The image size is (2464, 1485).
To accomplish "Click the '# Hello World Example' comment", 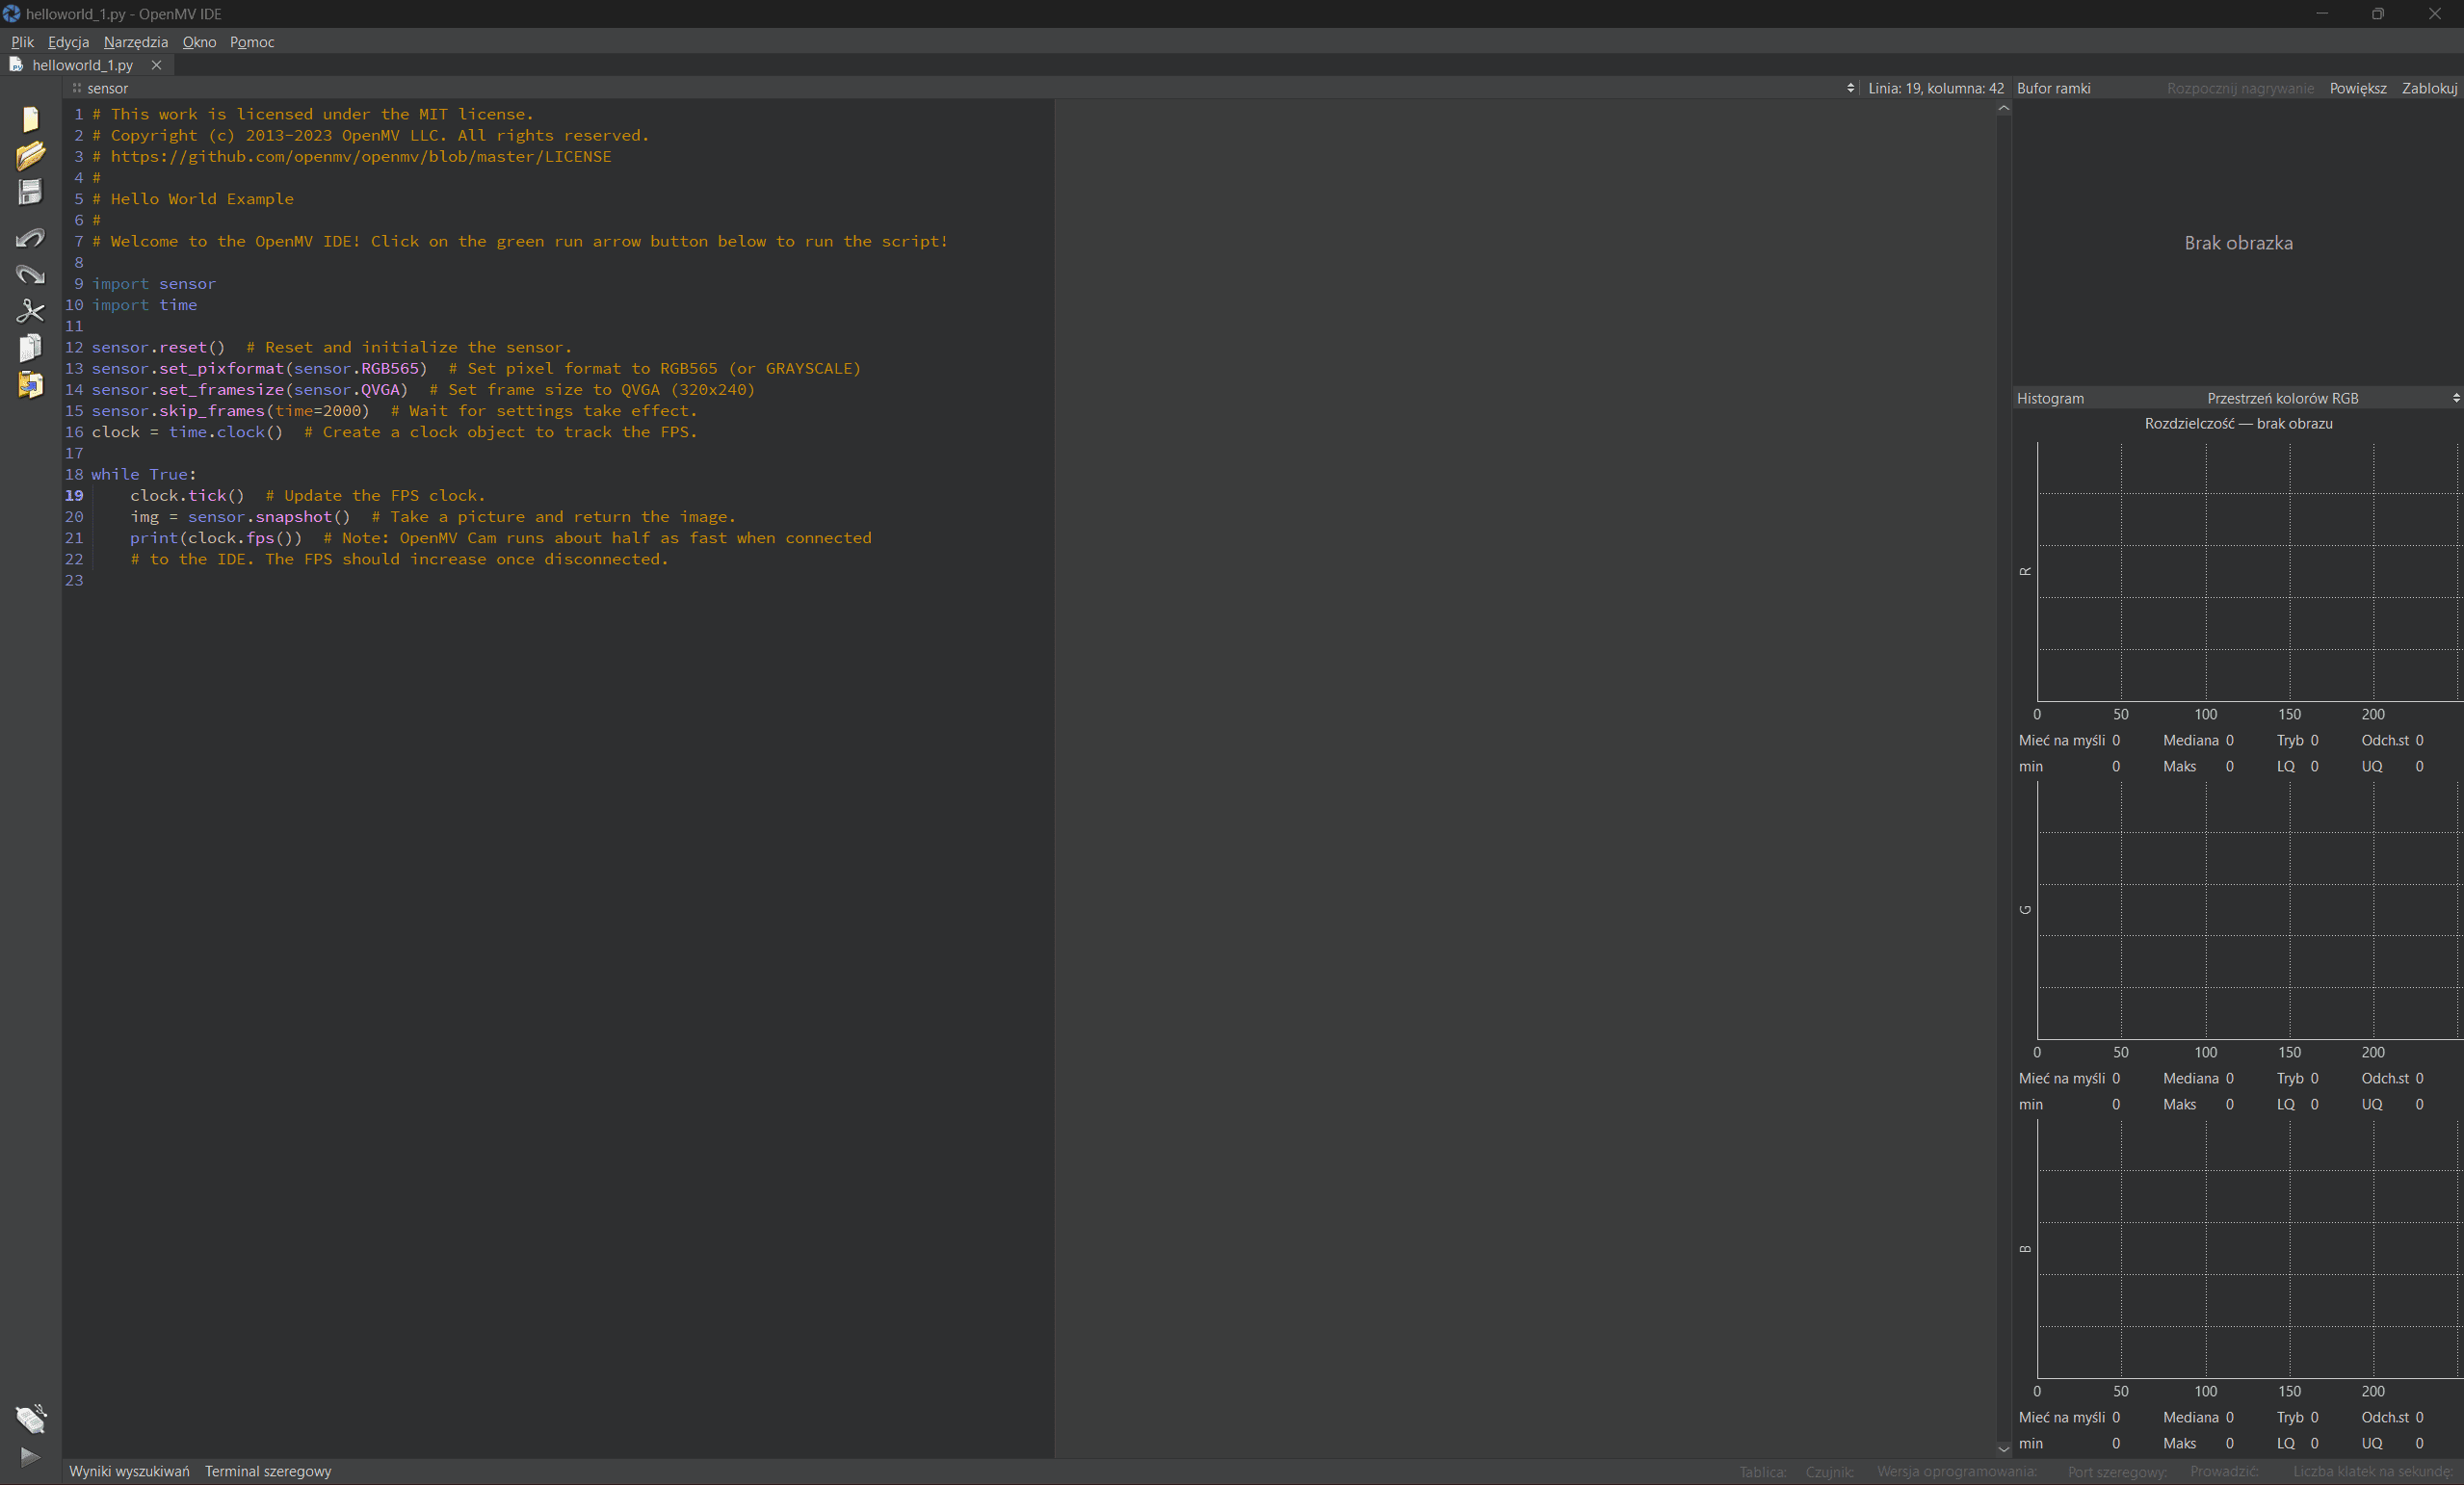I will tap(193, 198).
